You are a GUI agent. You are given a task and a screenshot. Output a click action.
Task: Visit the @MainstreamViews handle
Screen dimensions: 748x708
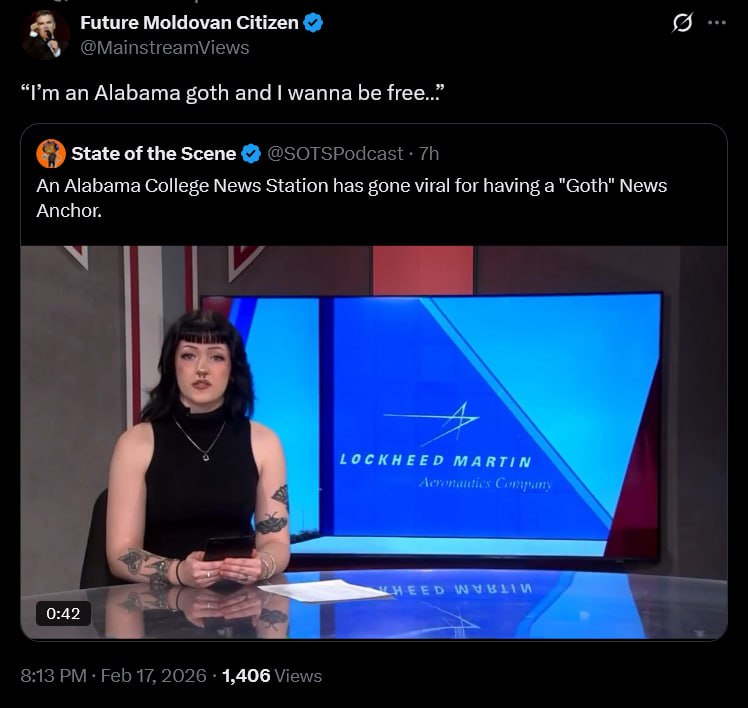[x=165, y=48]
